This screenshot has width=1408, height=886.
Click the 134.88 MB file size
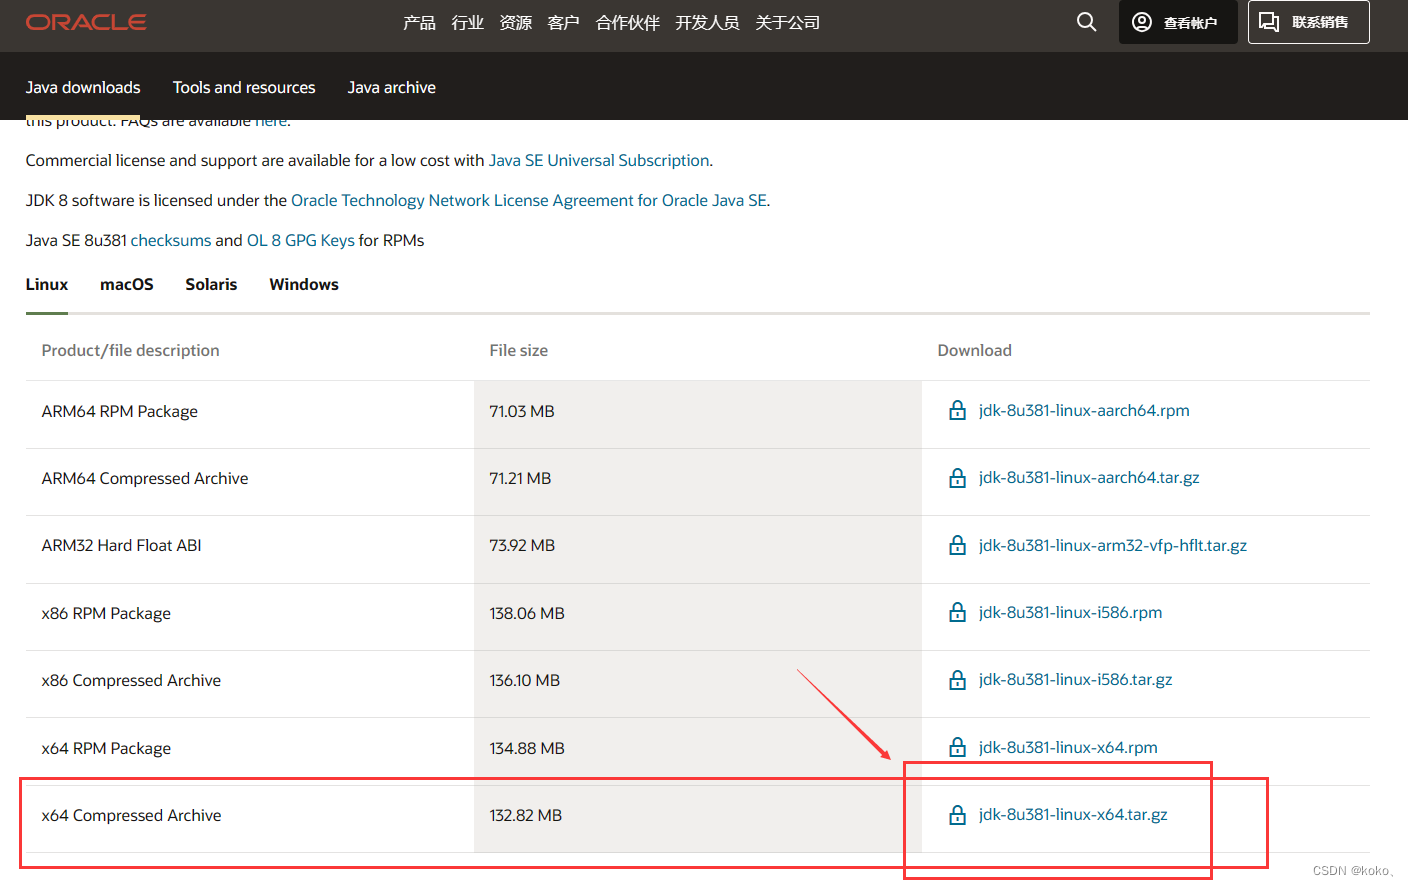pyautogui.click(x=527, y=748)
